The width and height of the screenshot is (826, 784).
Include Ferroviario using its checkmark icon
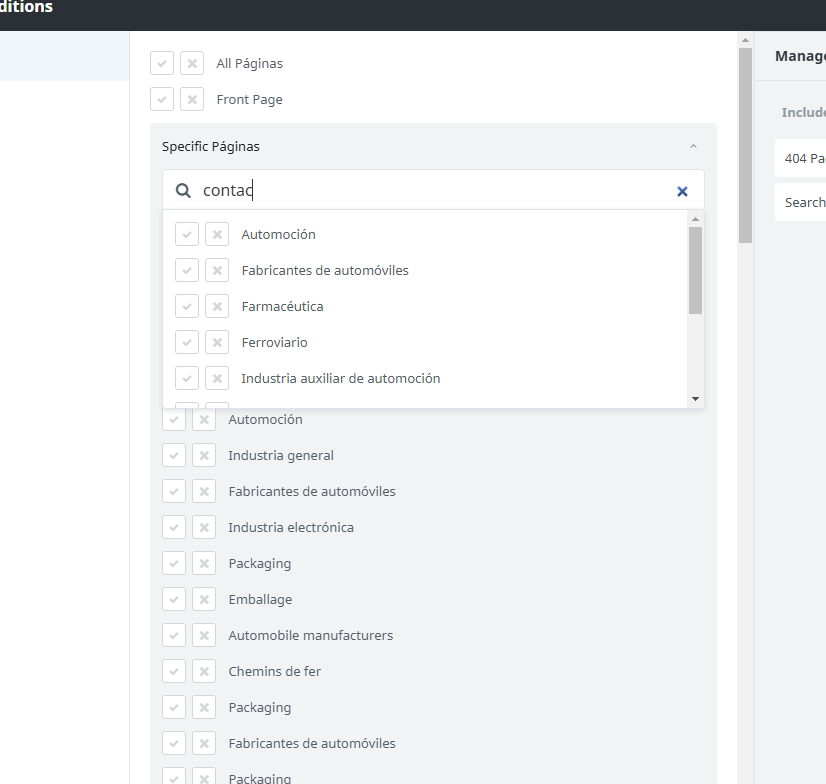[187, 342]
